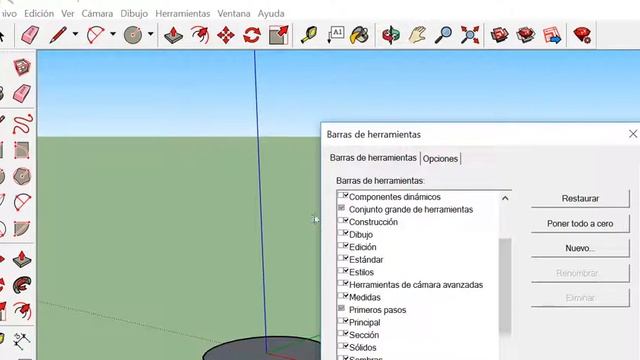Uncheck Conjunto grande de herramientas
This screenshot has height=360, width=640.
click(x=342, y=208)
